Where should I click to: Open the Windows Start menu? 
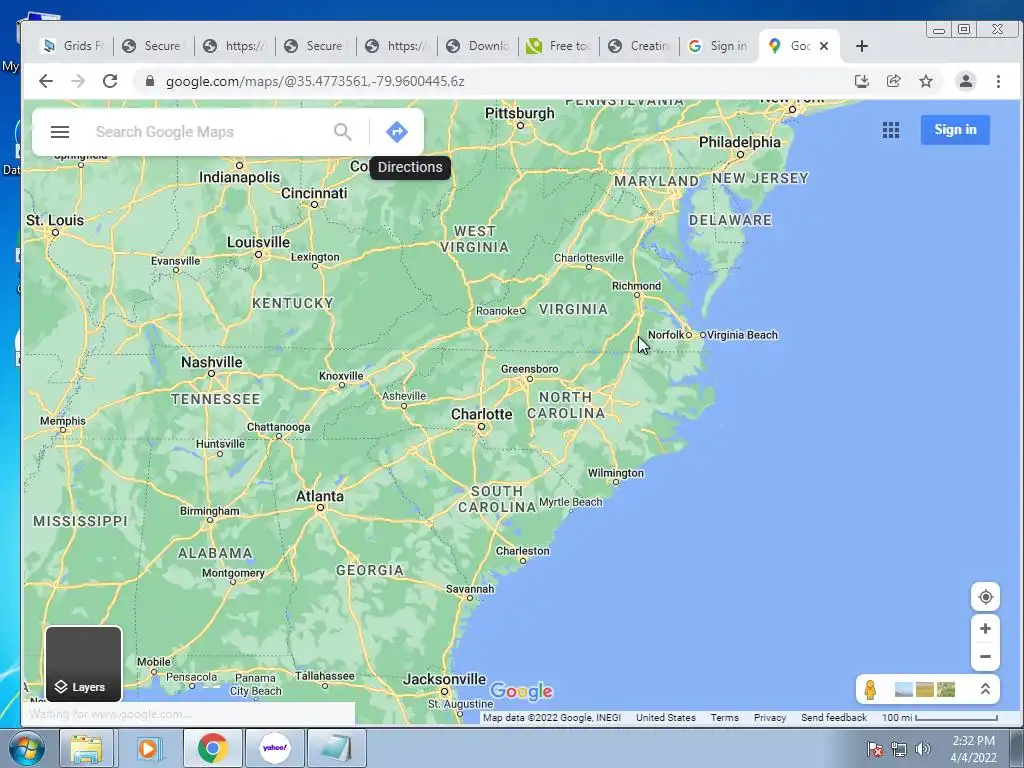[x=26, y=748]
